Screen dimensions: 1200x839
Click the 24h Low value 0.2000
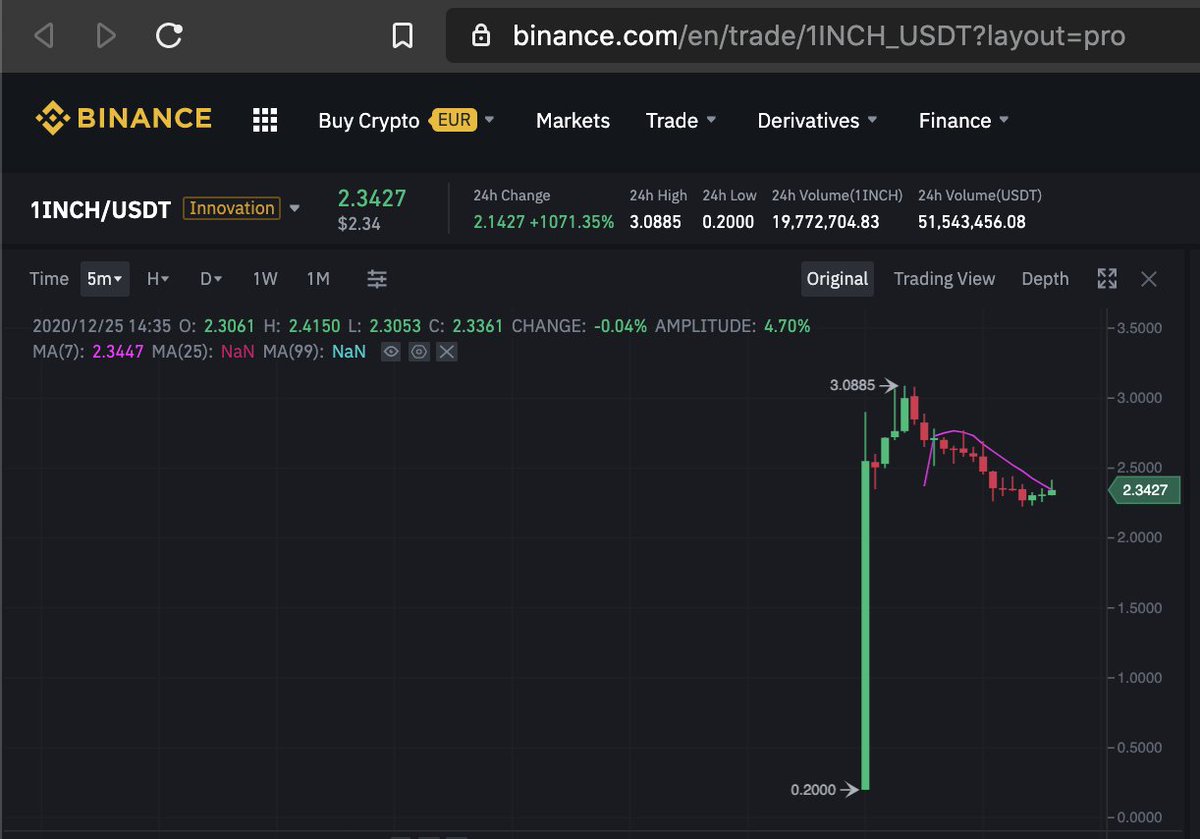(x=728, y=222)
